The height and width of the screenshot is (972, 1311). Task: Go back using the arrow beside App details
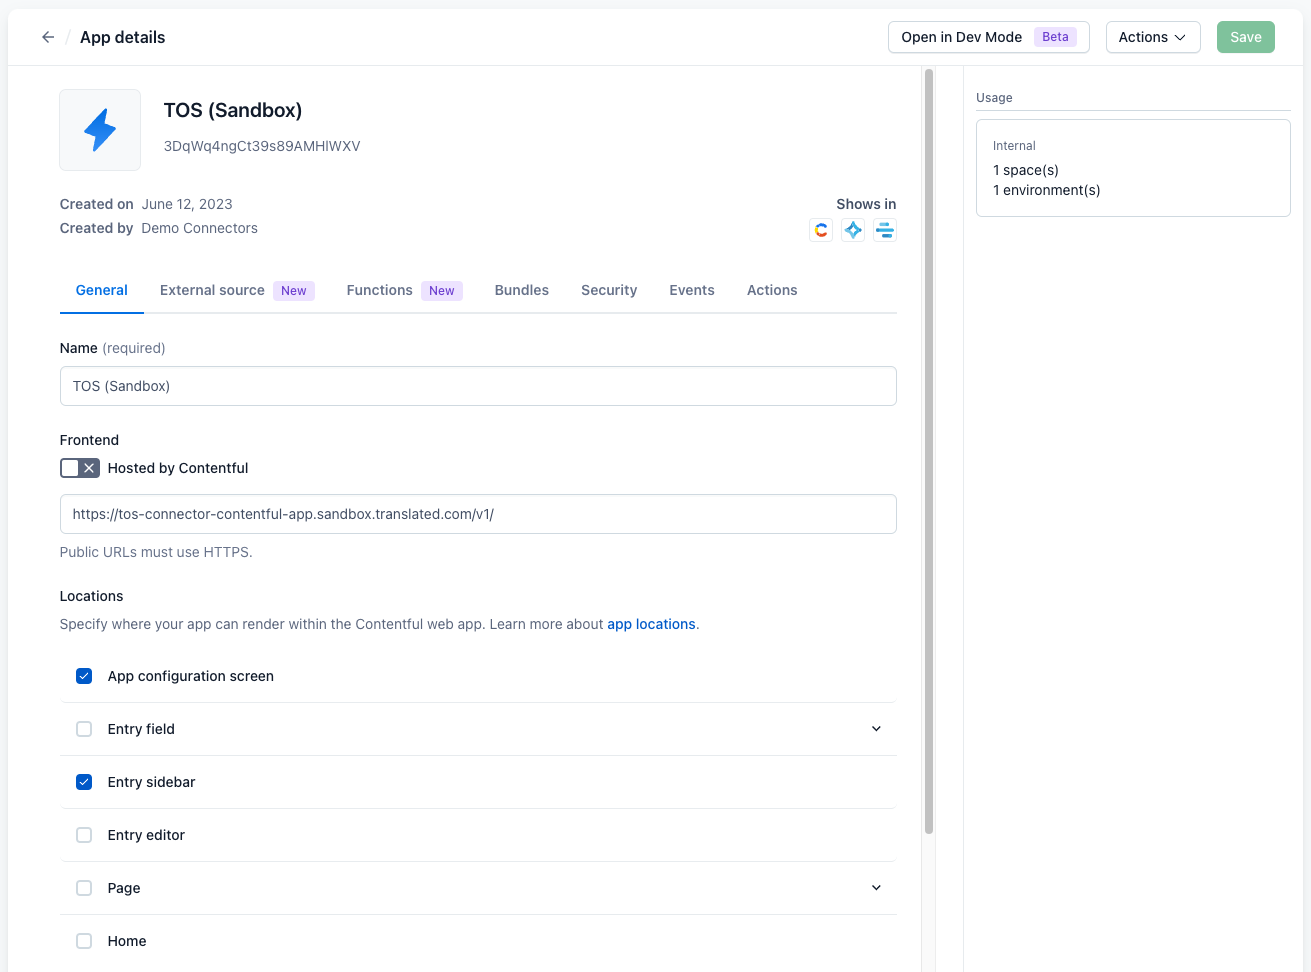point(48,37)
